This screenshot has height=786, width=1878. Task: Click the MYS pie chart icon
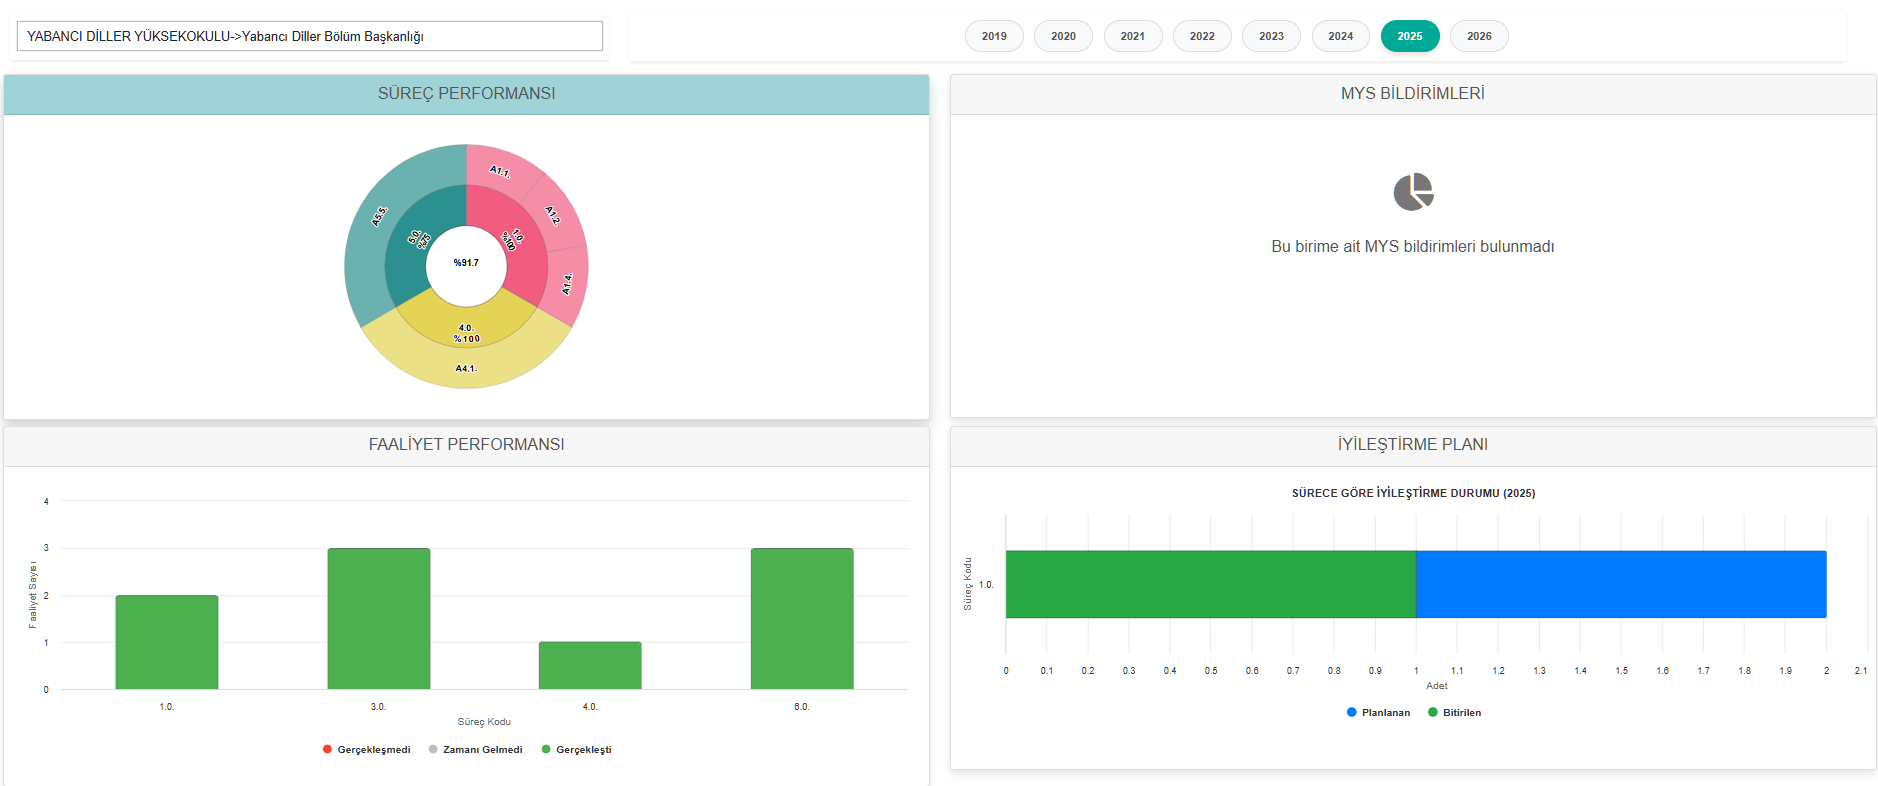(1413, 192)
